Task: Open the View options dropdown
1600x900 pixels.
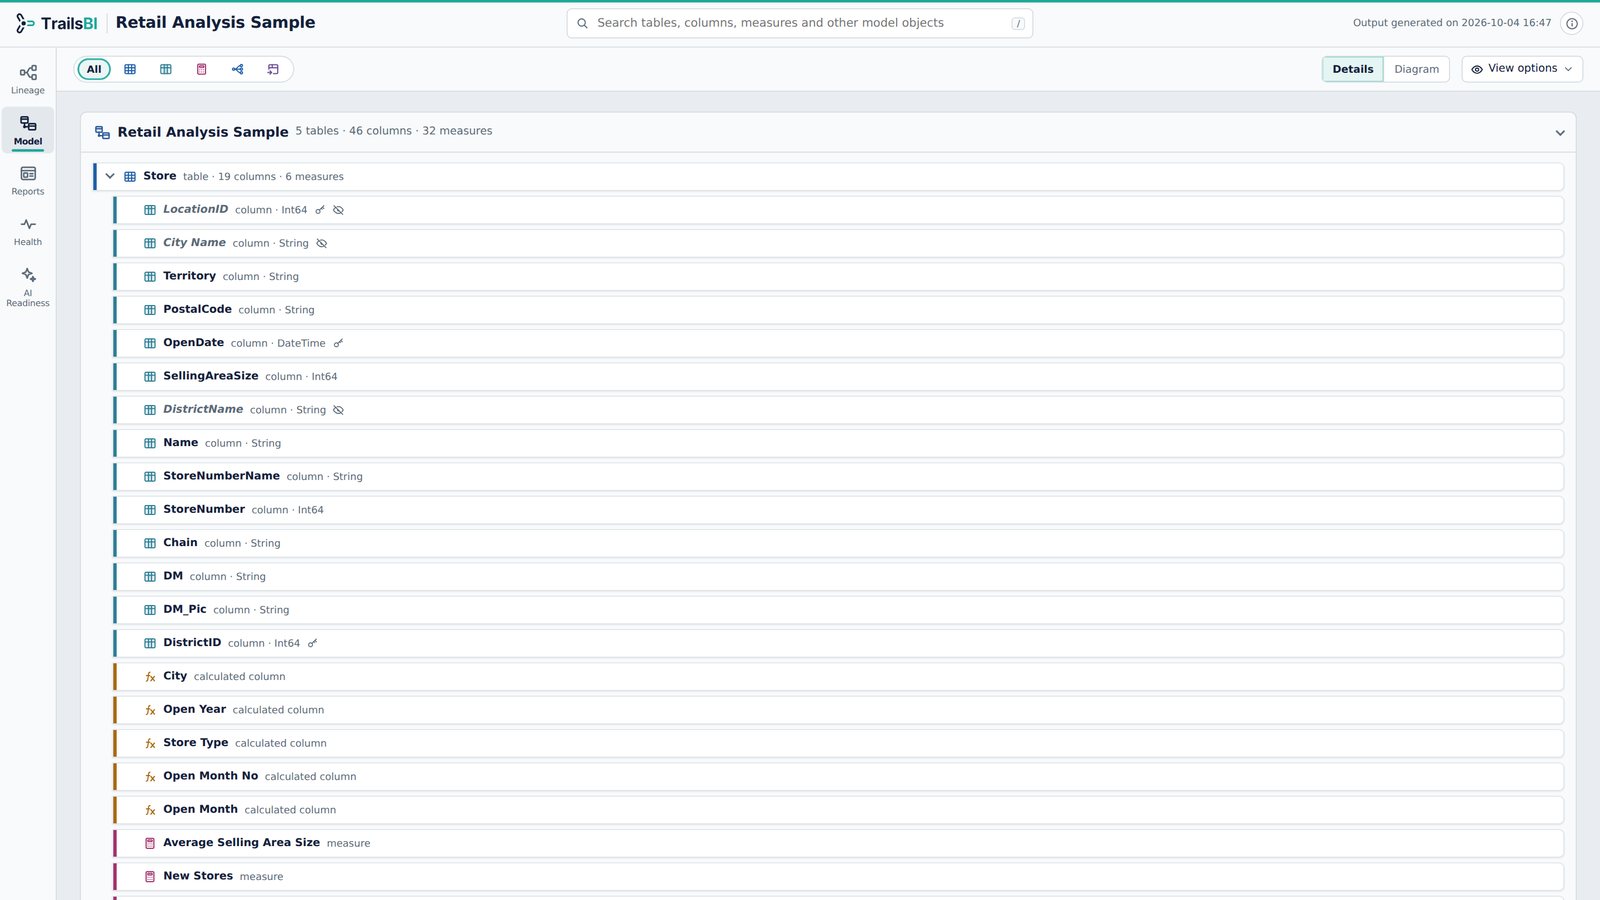Action: tap(1522, 69)
